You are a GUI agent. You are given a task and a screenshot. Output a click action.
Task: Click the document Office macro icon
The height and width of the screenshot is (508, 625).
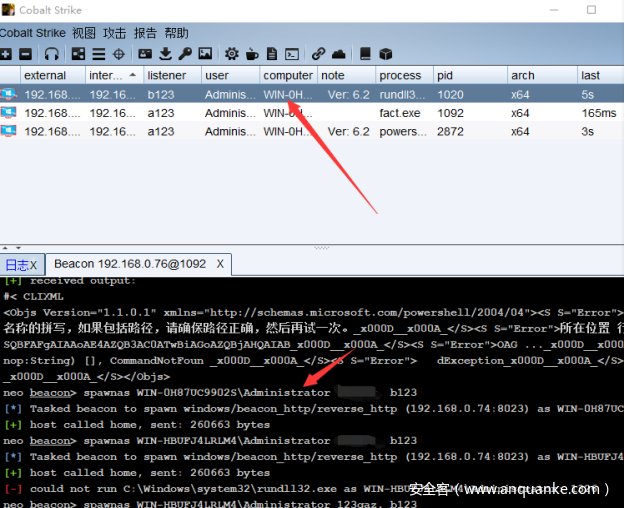[272, 54]
